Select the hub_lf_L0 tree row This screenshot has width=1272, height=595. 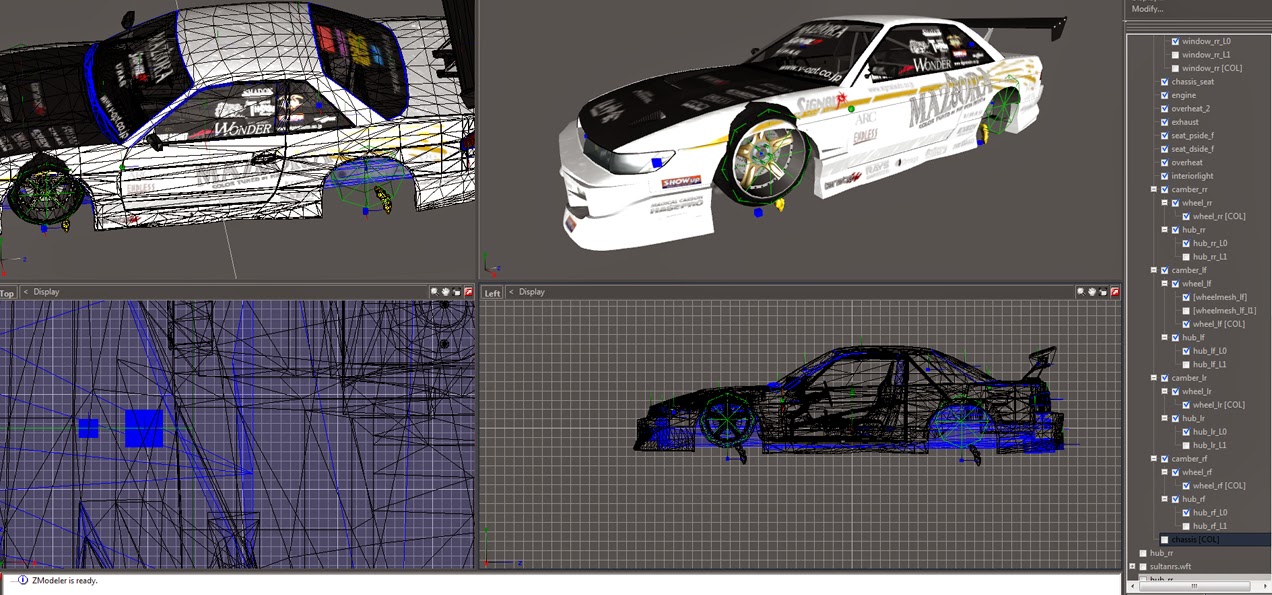[1210, 351]
